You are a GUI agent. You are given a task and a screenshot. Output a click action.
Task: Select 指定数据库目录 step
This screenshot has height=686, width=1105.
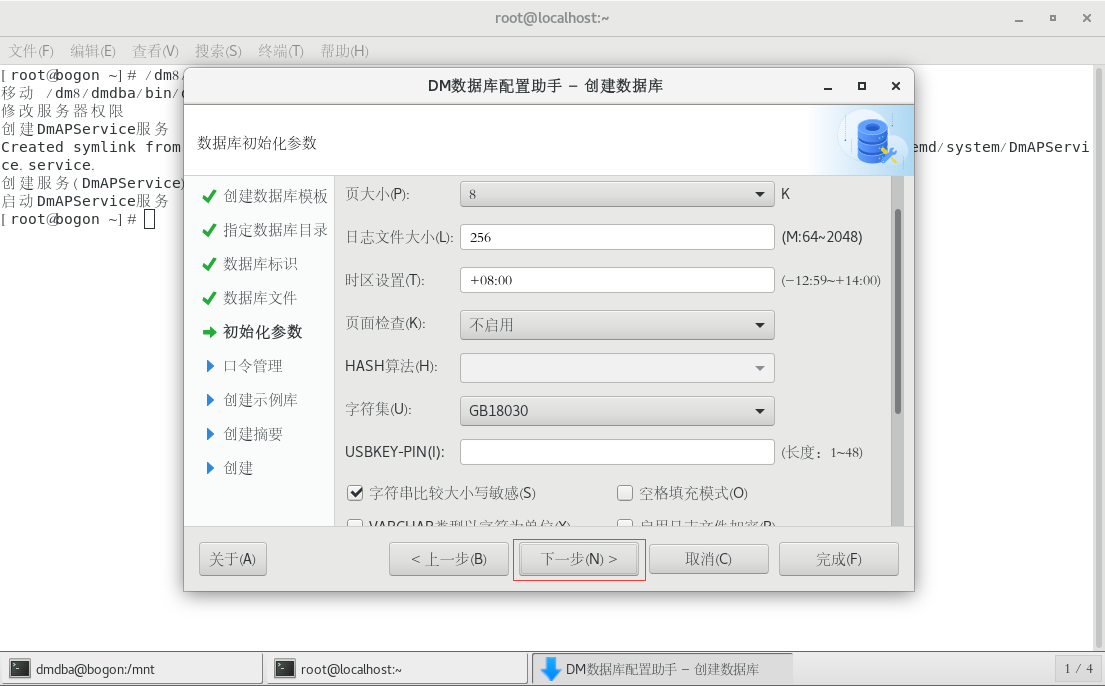(x=276, y=230)
